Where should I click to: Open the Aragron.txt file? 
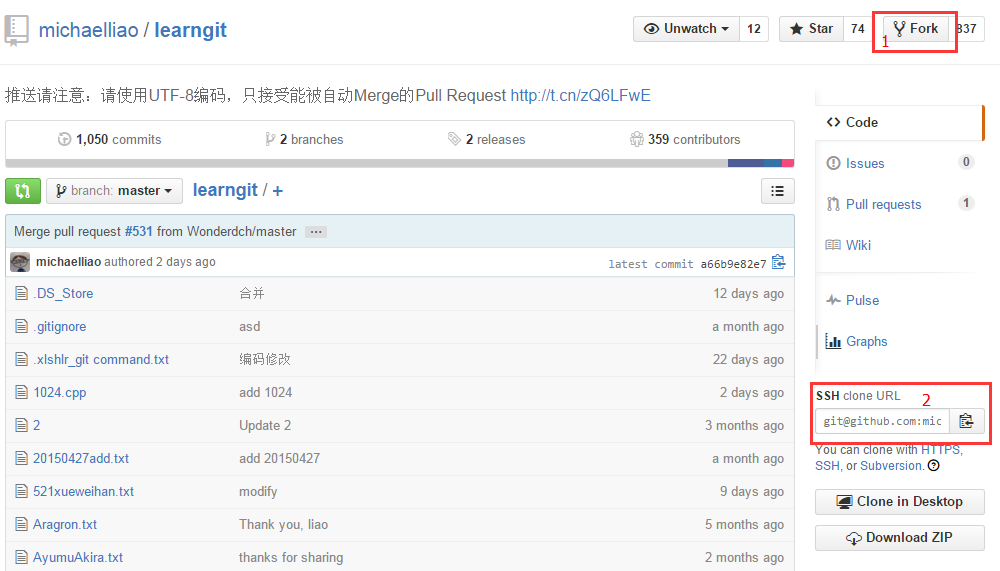65,524
